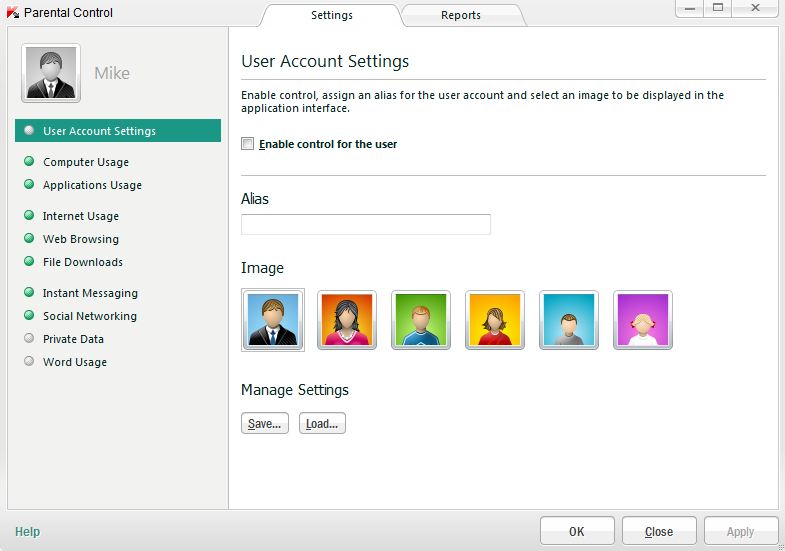Select the businessman in suit avatar image
This screenshot has height=551, width=785.
pyautogui.click(x=272, y=320)
